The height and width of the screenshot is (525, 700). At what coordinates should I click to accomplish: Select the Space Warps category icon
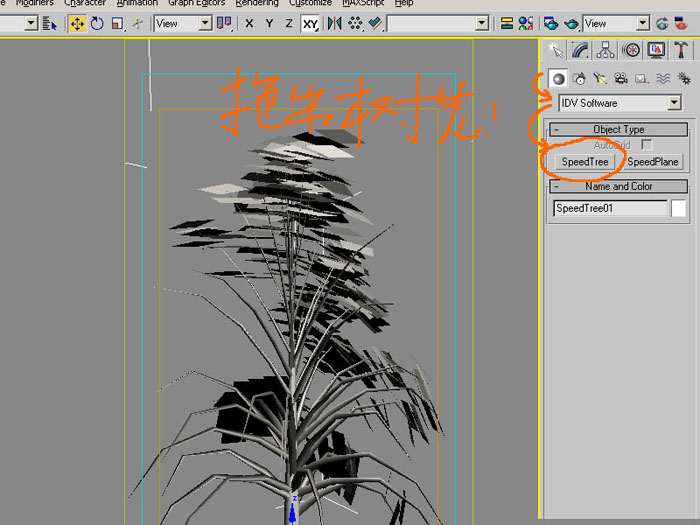[x=663, y=79]
